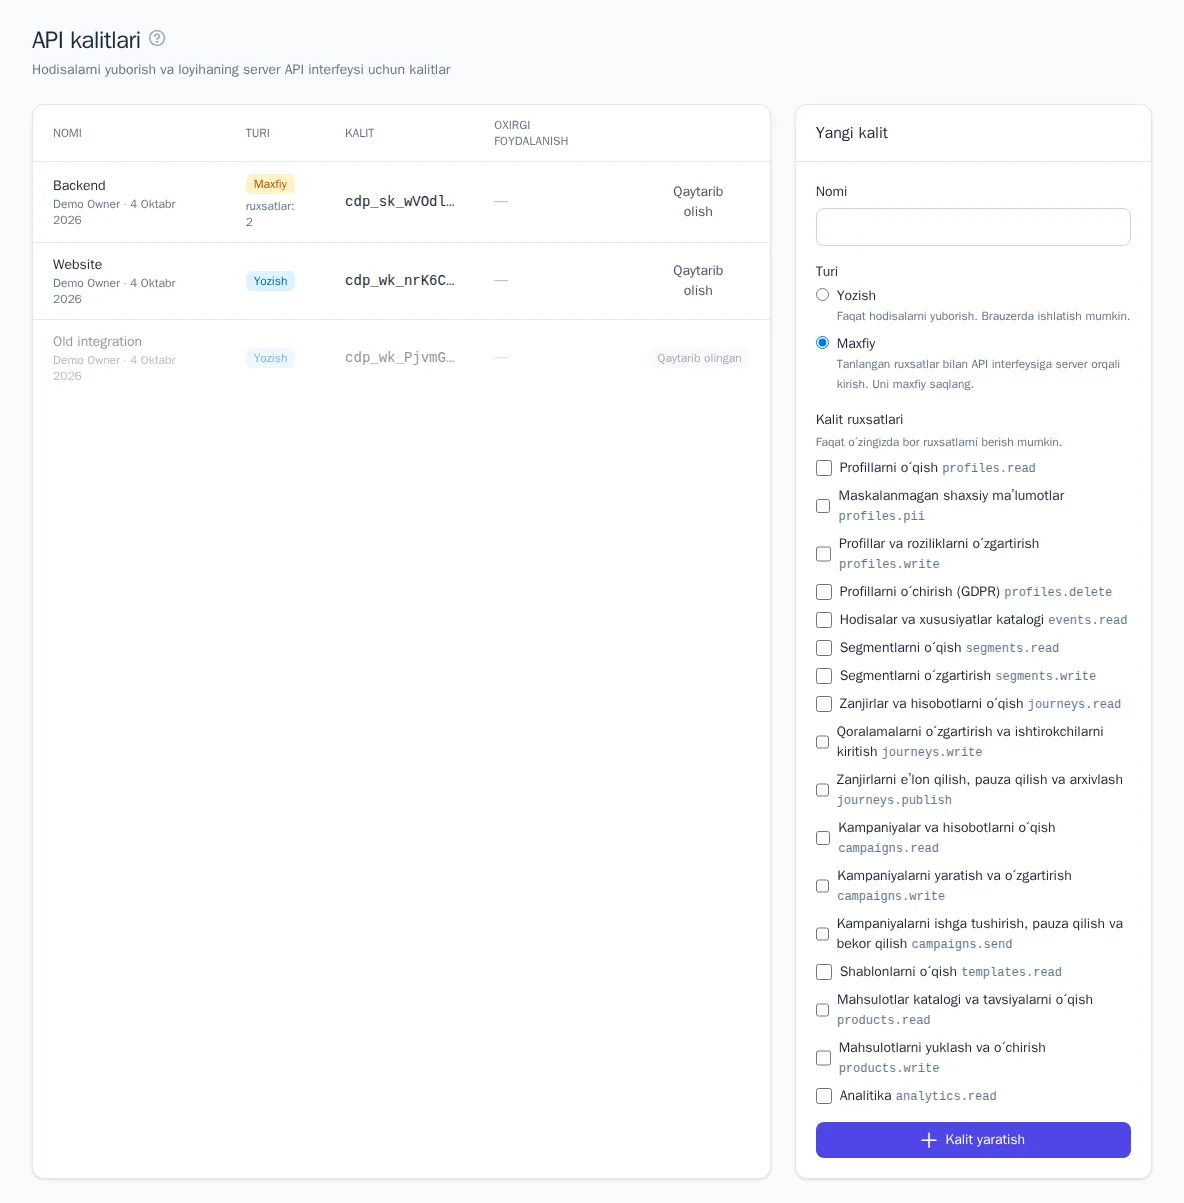Click the KALIT column header
Screen dimensions: 1184x1203
click(360, 133)
